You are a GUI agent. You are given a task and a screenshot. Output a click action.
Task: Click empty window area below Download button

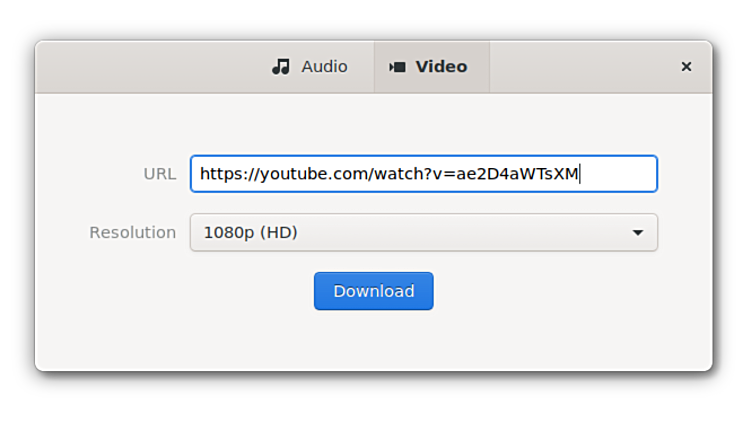[x=373, y=340]
